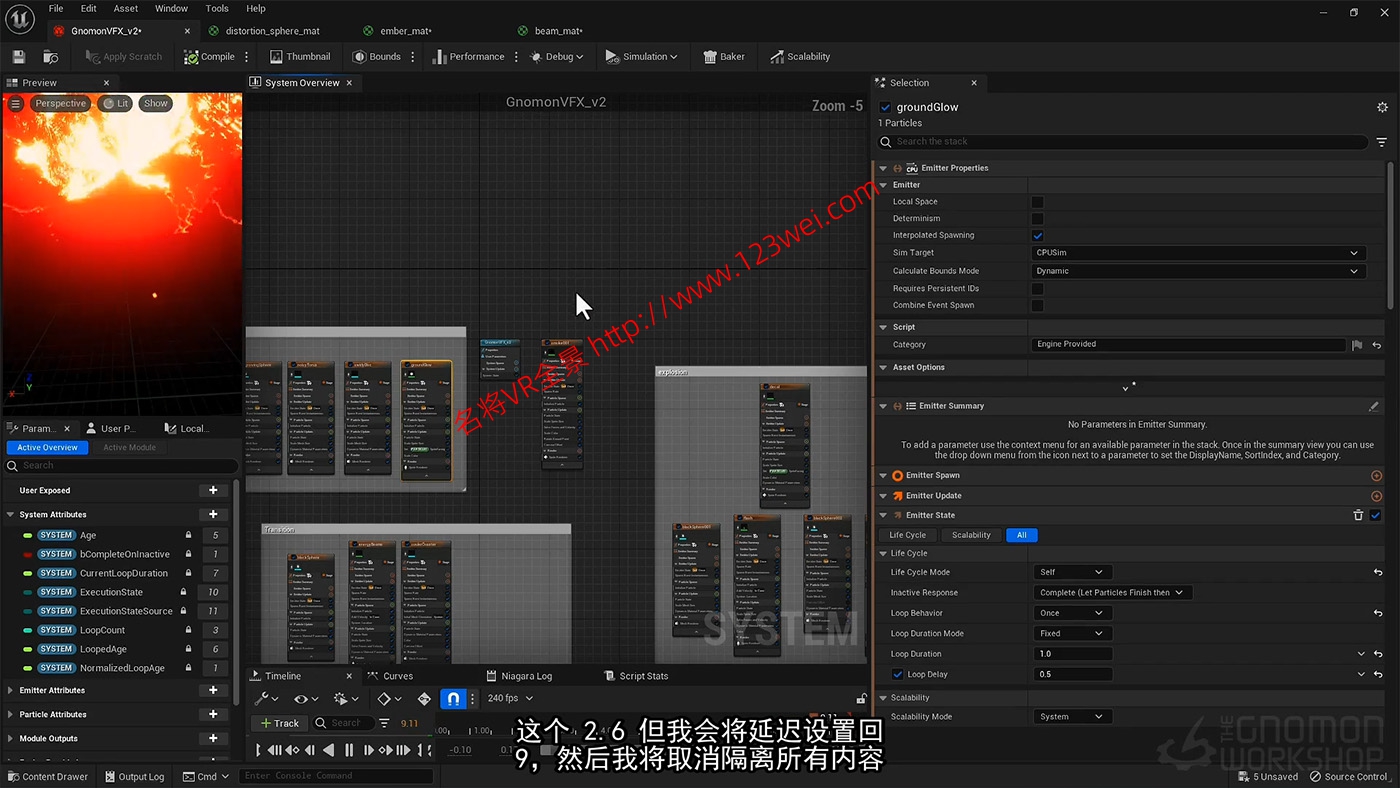This screenshot has height=788, width=1400.
Task: Disable Interpolated Spawning
Action: coord(1037,235)
